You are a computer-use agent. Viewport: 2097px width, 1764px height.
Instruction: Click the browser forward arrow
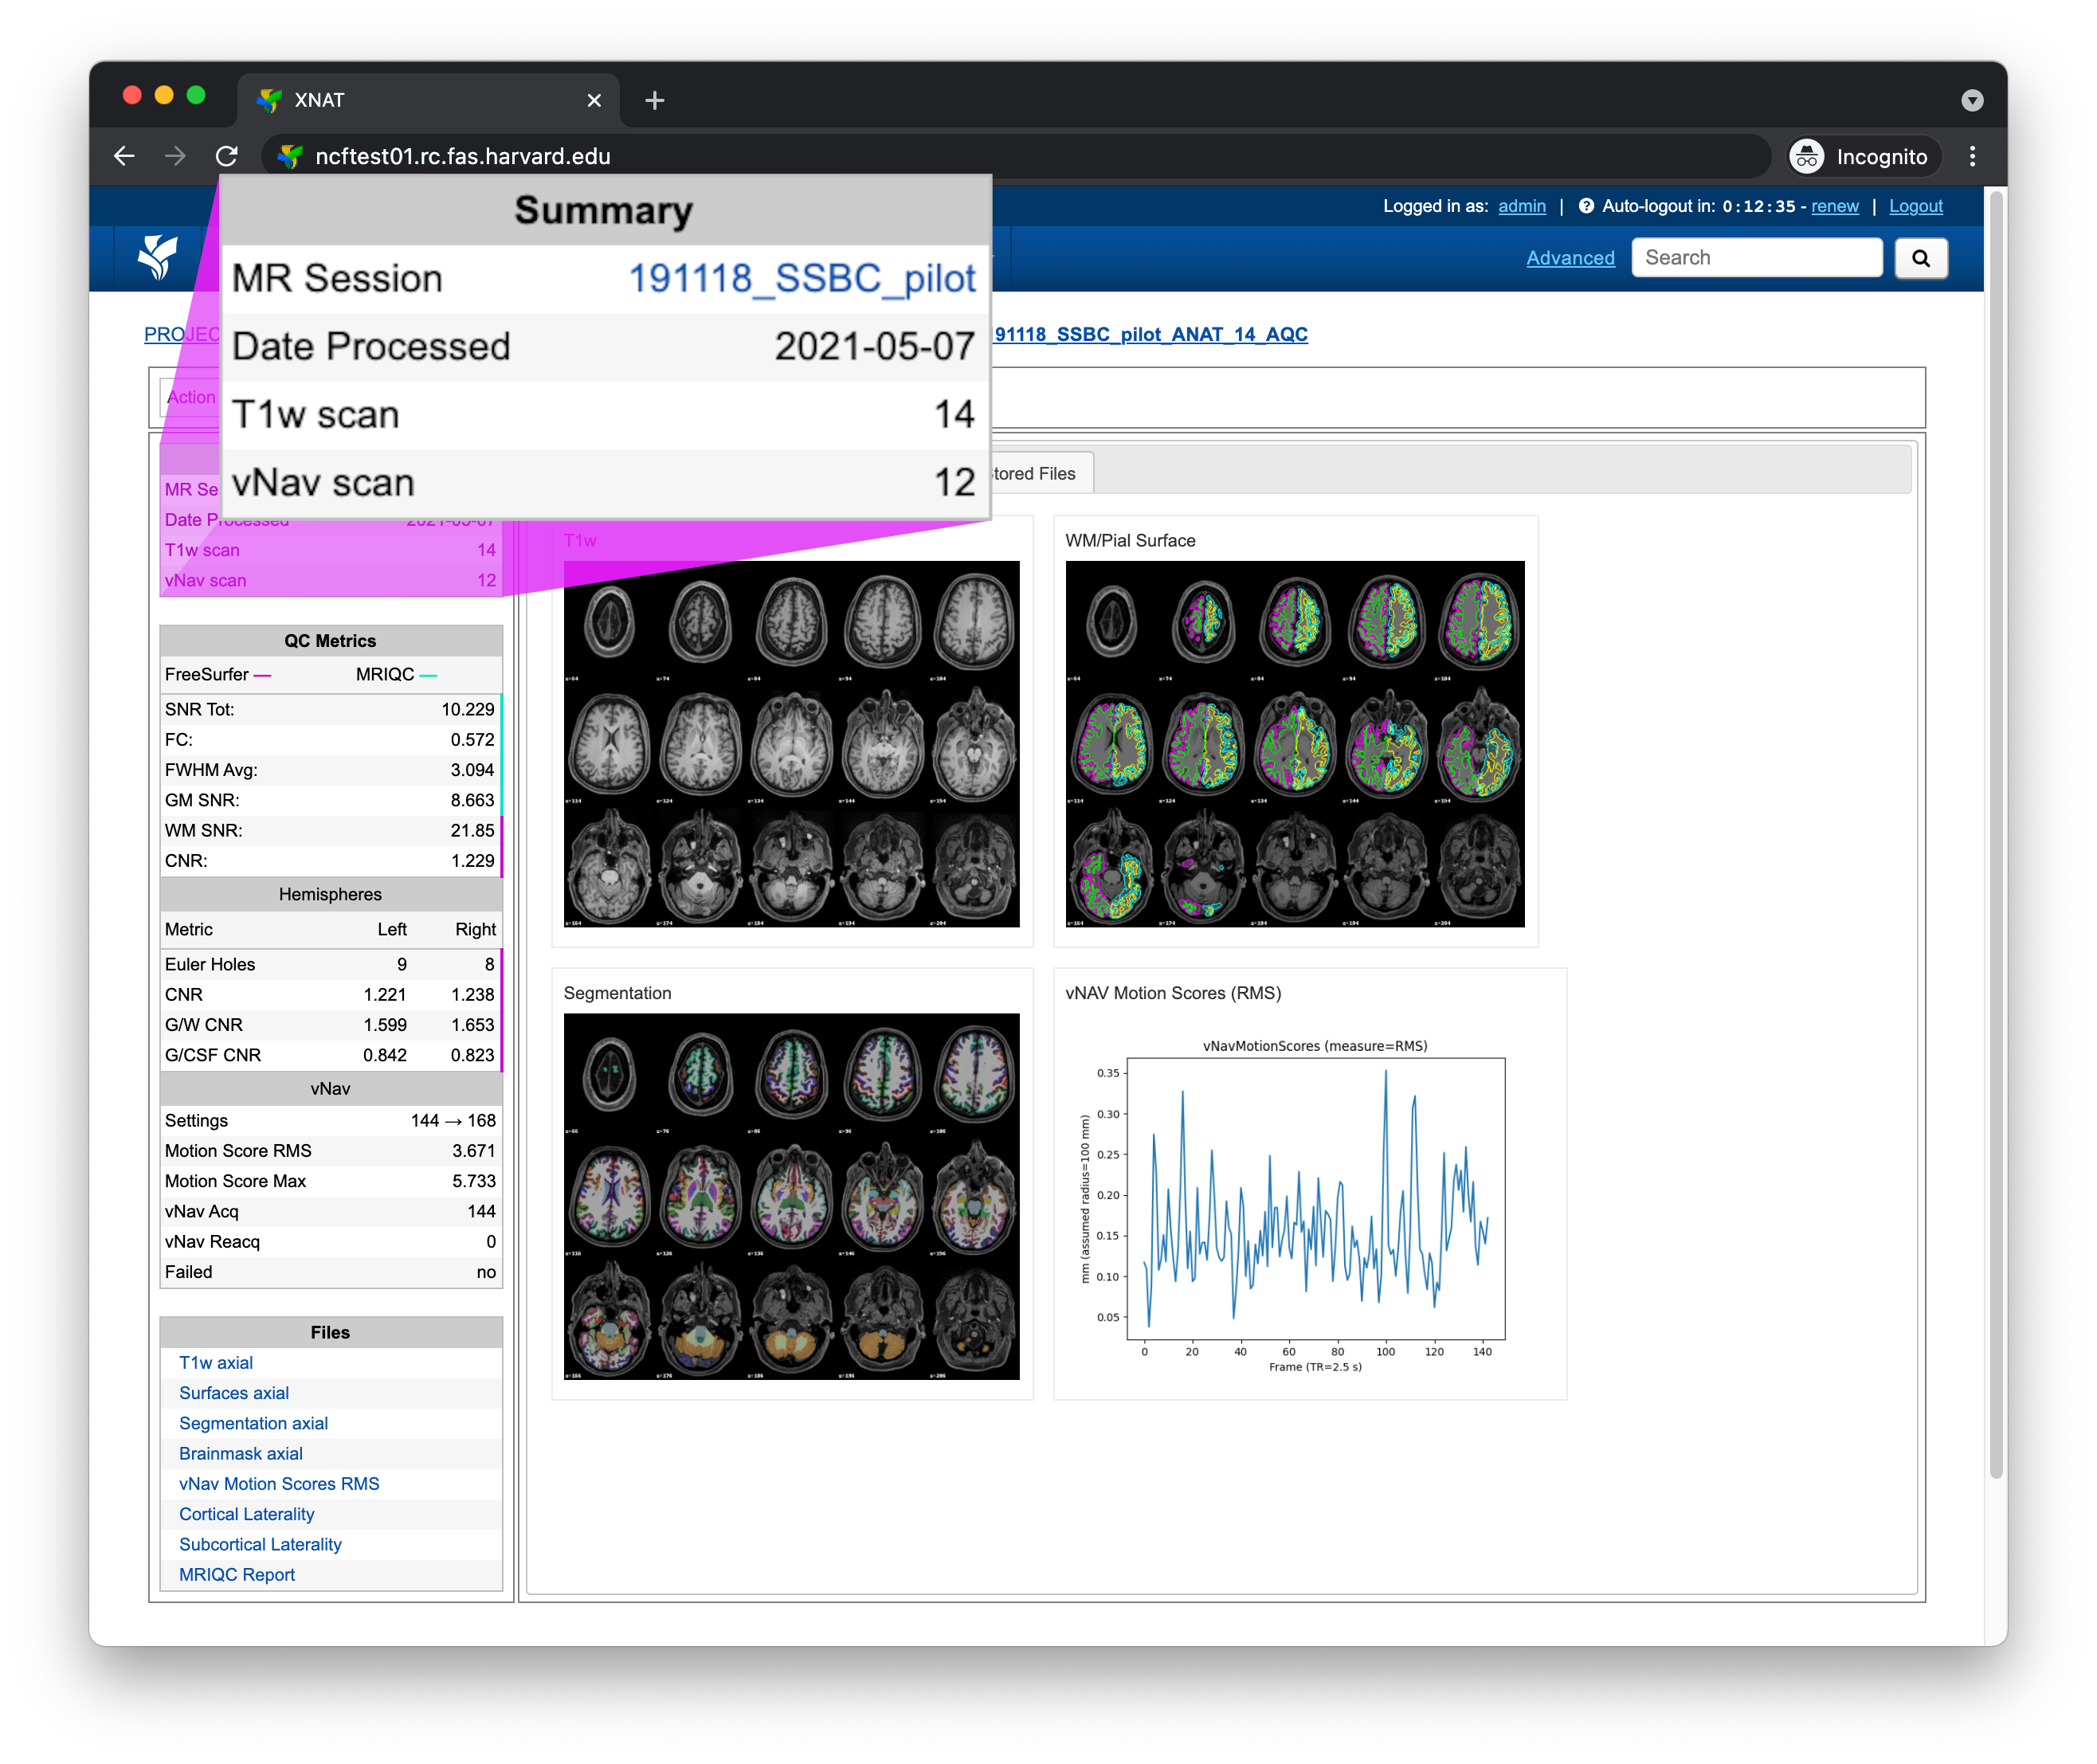175,156
